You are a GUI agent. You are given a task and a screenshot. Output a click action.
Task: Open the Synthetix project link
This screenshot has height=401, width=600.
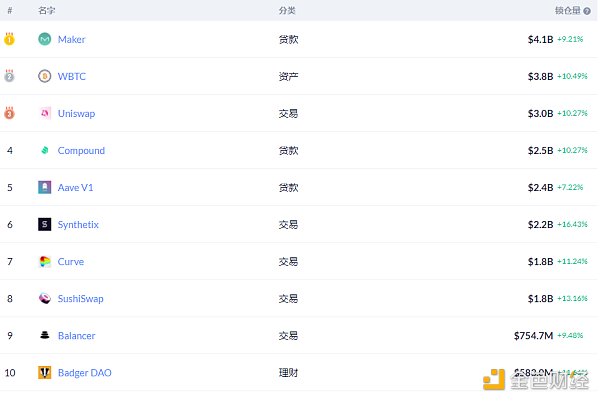pos(78,224)
